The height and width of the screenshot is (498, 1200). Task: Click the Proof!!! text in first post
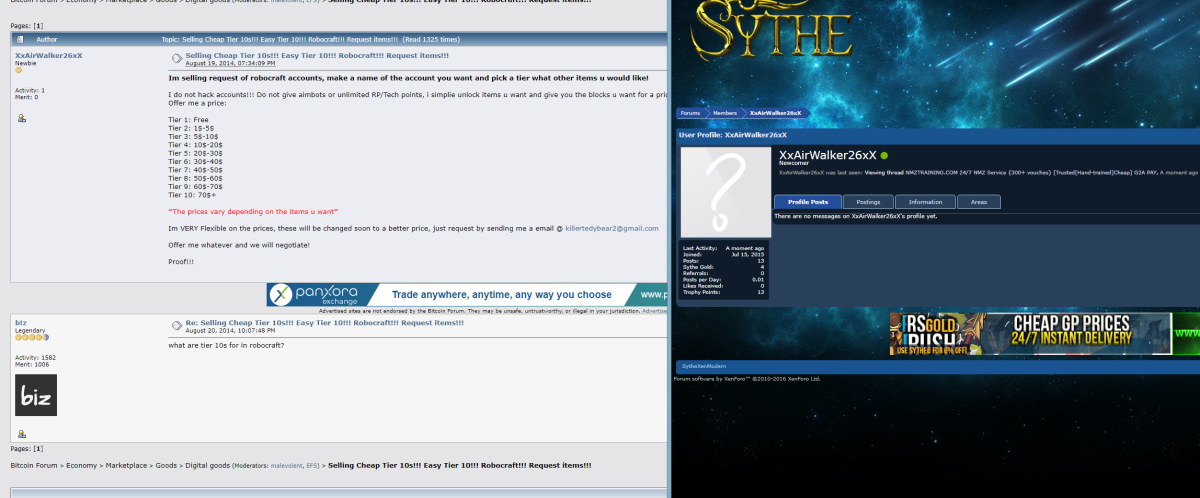[x=181, y=262]
